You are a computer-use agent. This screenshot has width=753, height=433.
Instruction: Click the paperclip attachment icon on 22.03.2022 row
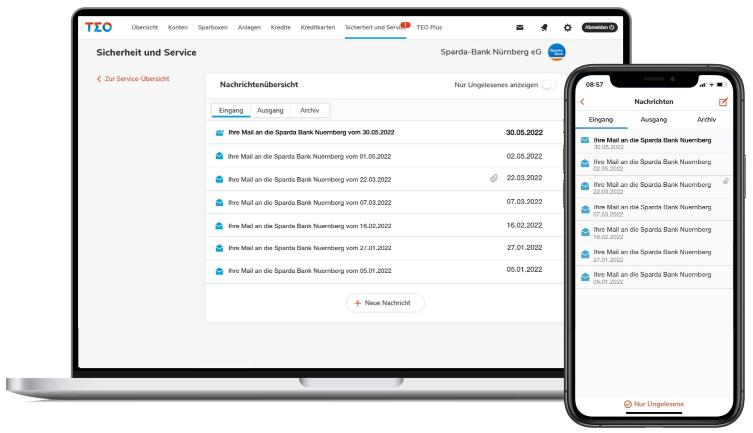click(494, 178)
